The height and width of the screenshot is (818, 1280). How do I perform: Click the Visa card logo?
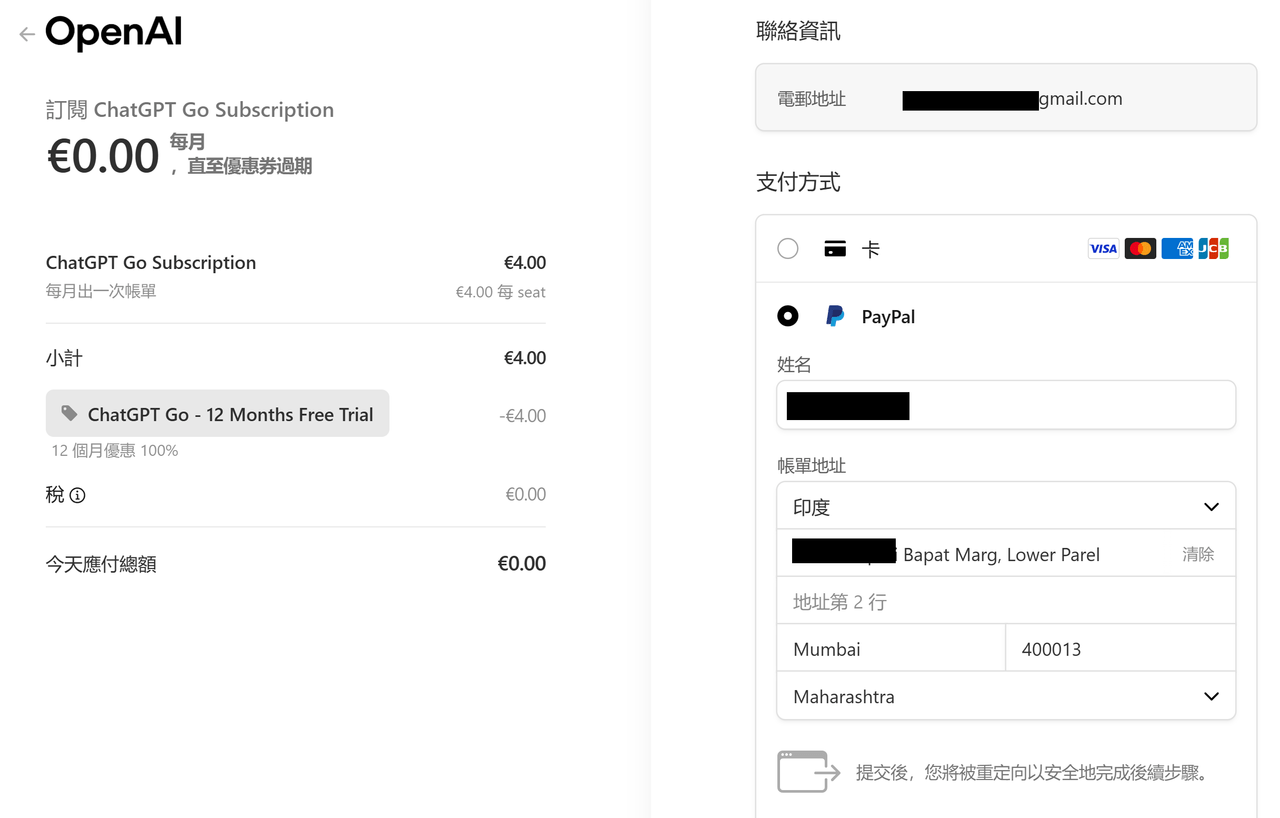pos(1103,249)
